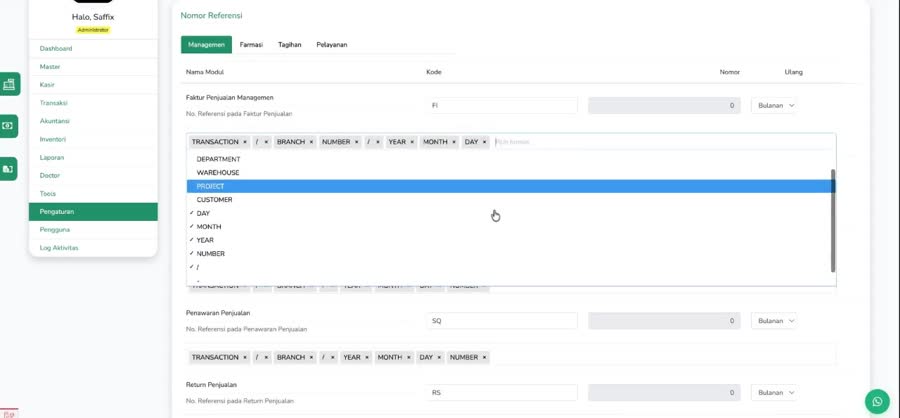
Task: Open the green file shortcut icon
Action: (x=8, y=169)
